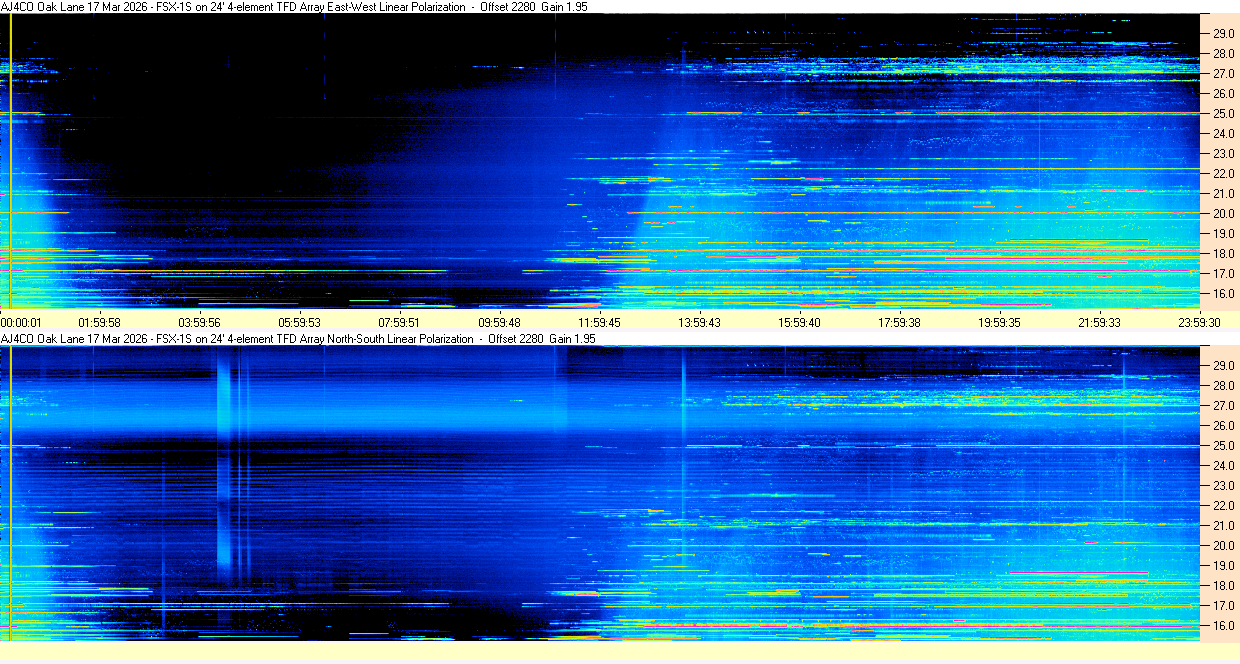
Task: Pick 24.0 on the North-South frequency scale
Action: point(1224,466)
